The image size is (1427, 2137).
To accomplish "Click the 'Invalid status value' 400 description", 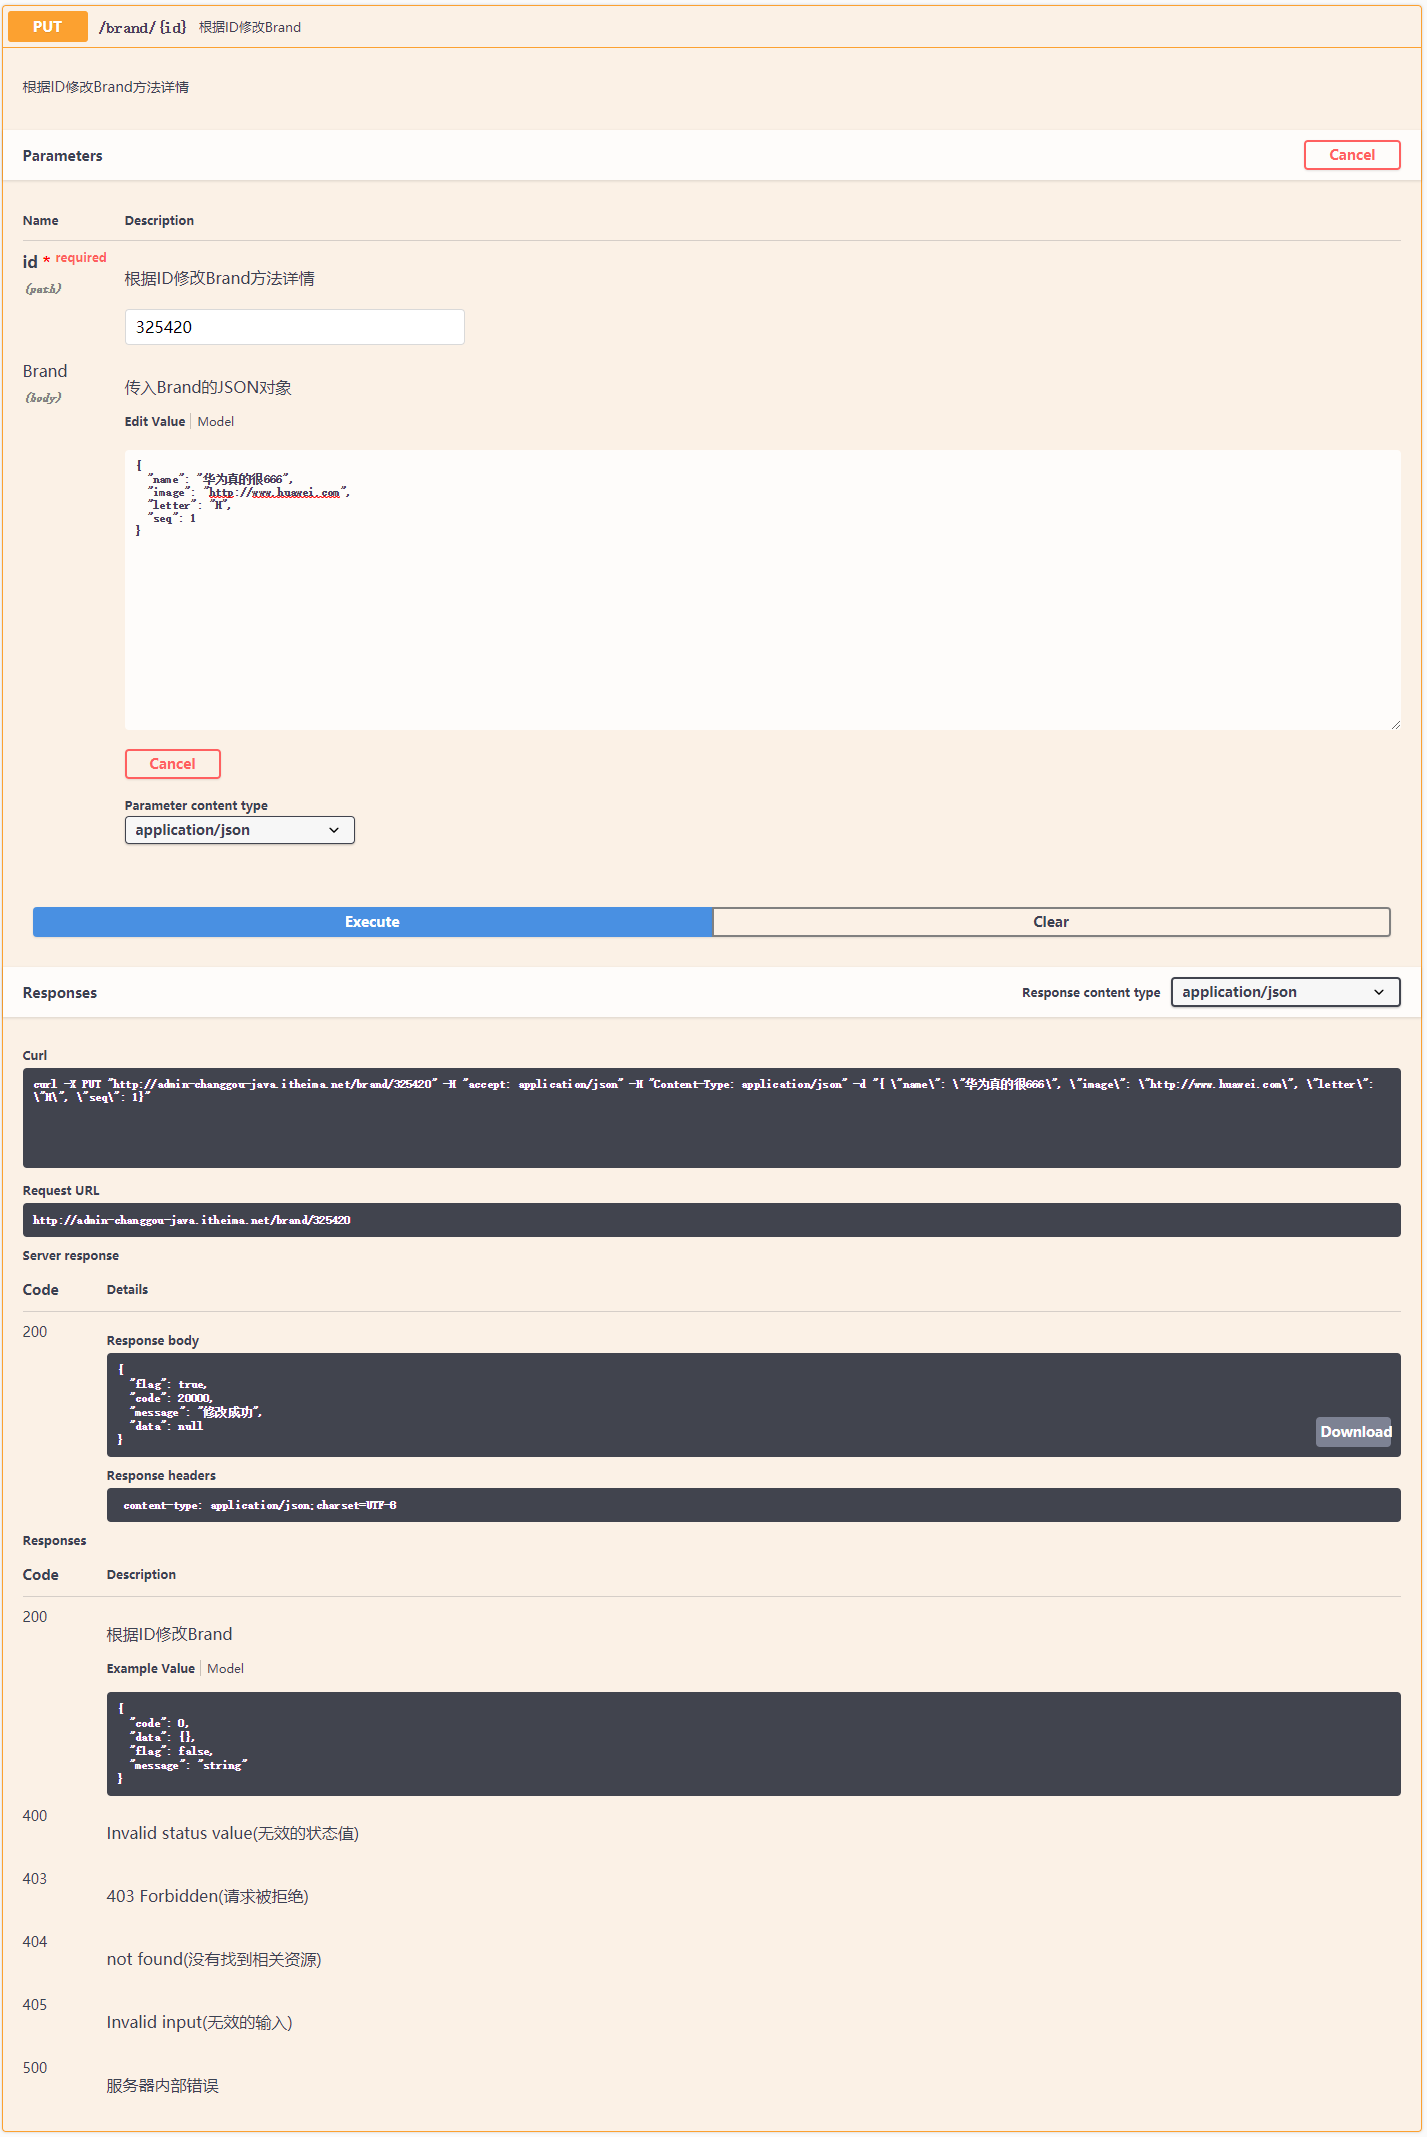I will 233,1833.
